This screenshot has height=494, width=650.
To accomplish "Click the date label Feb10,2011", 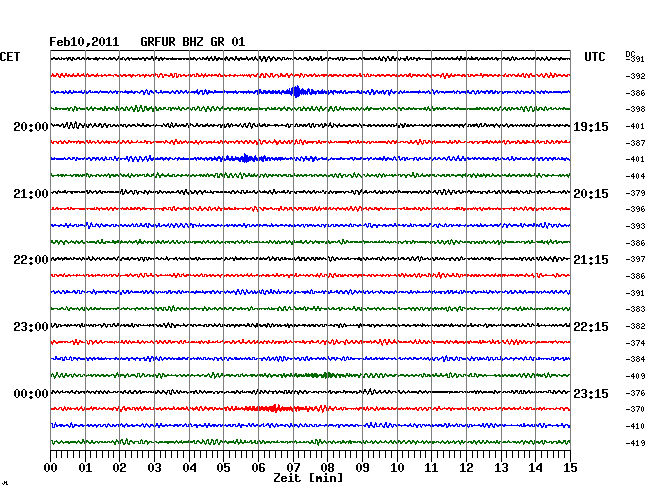I will pyautogui.click(x=84, y=42).
